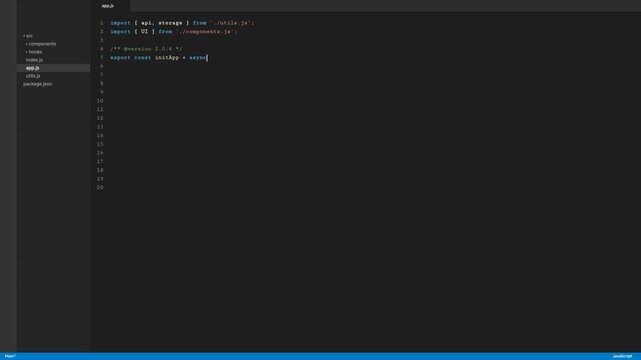The width and height of the screenshot is (641, 360).
Task: Open the app.js editor tab
Action: point(108,6)
